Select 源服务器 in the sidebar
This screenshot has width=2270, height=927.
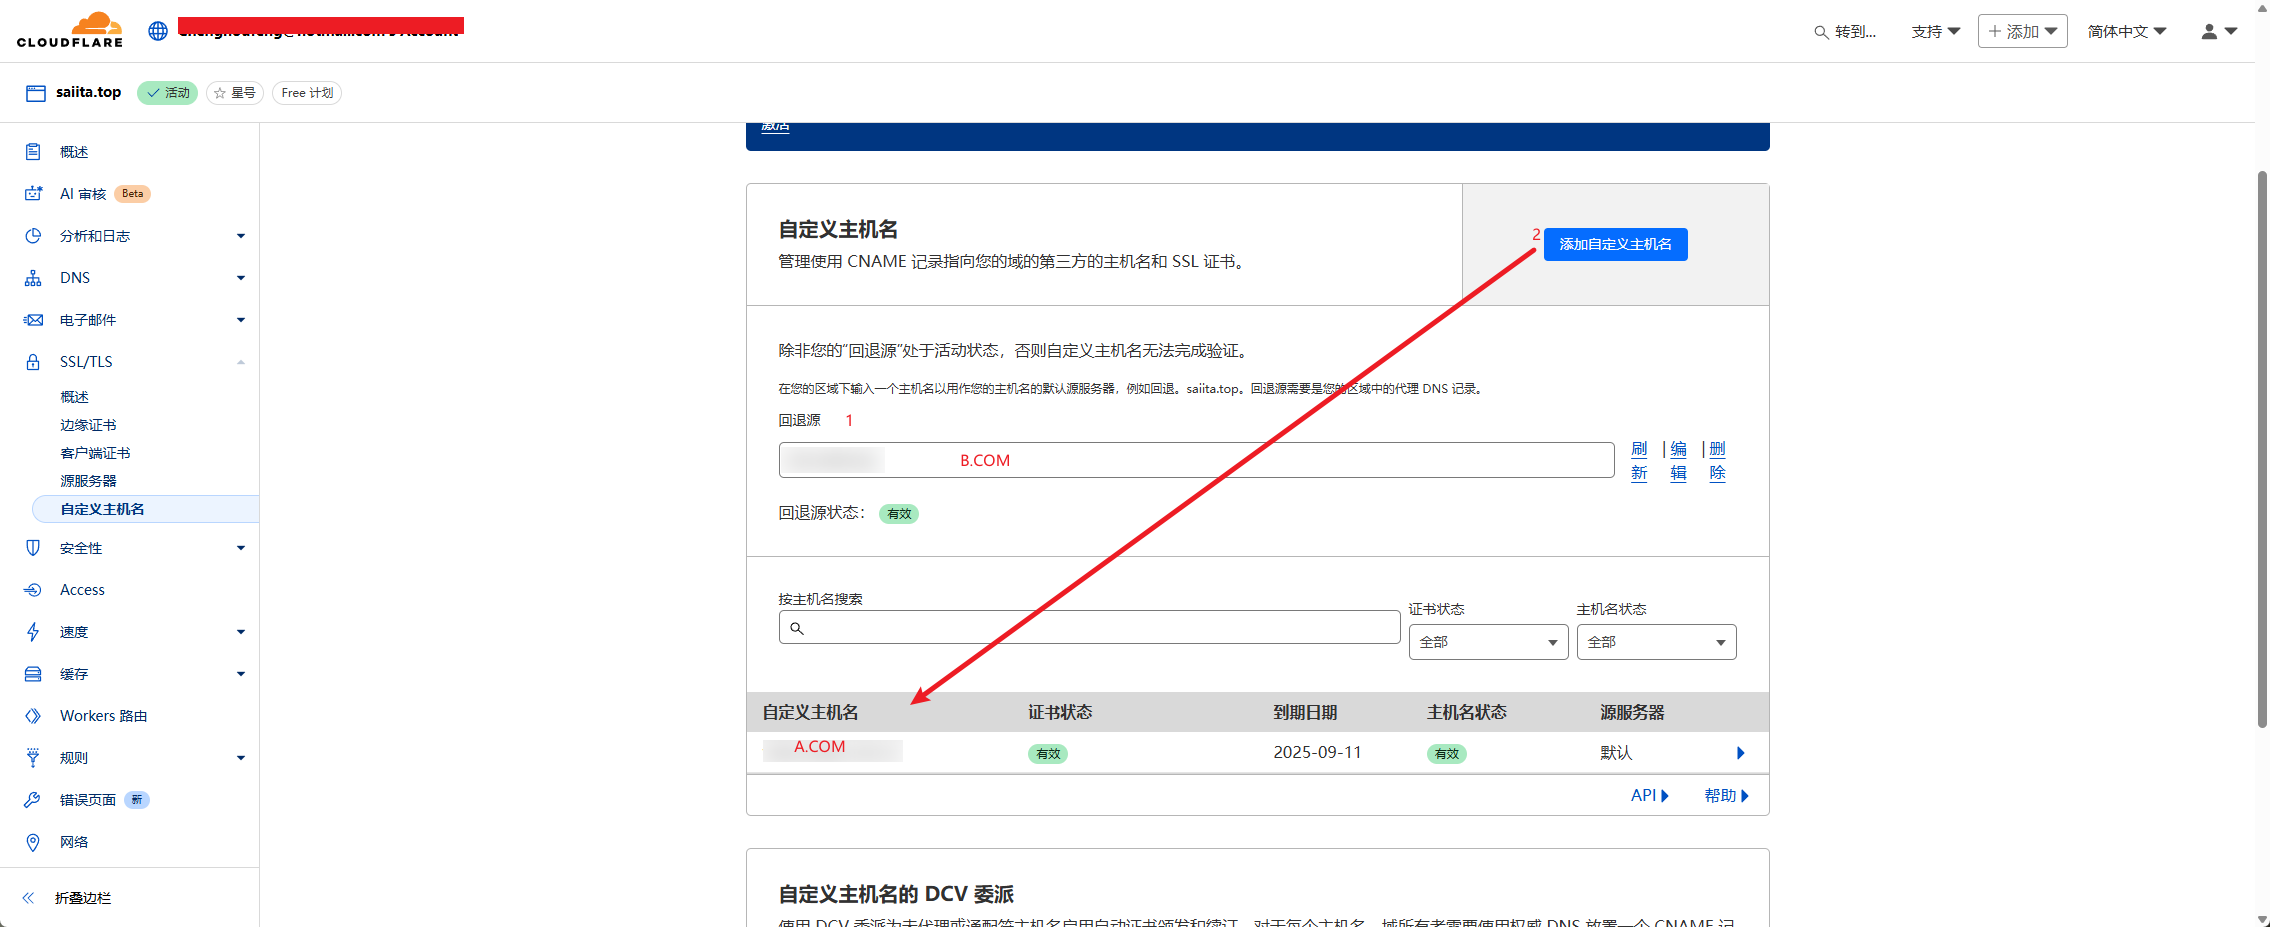88,481
